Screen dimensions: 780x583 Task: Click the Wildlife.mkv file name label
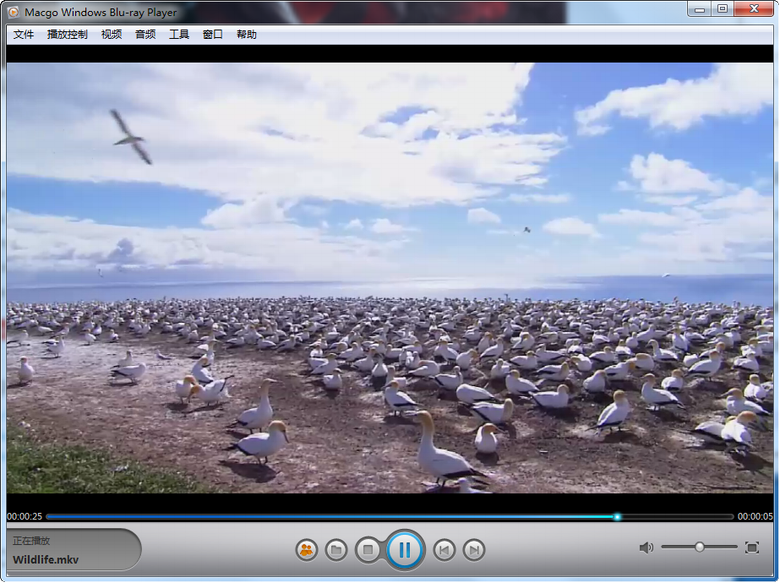[x=46, y=559]
